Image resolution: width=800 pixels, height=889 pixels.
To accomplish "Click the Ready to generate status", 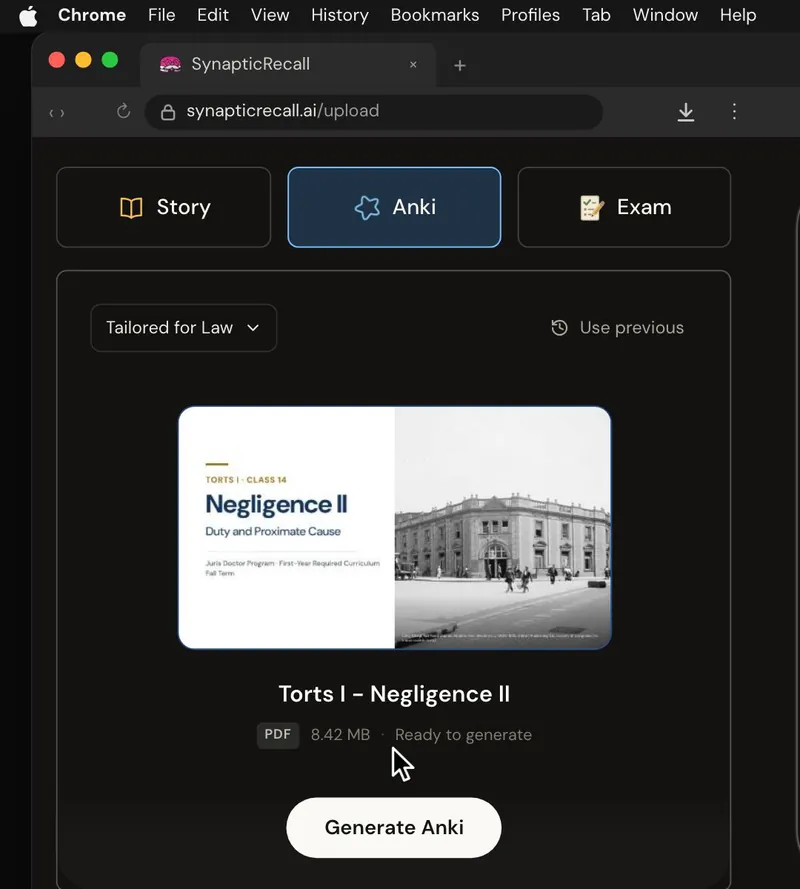I will [x=463, y=735].
